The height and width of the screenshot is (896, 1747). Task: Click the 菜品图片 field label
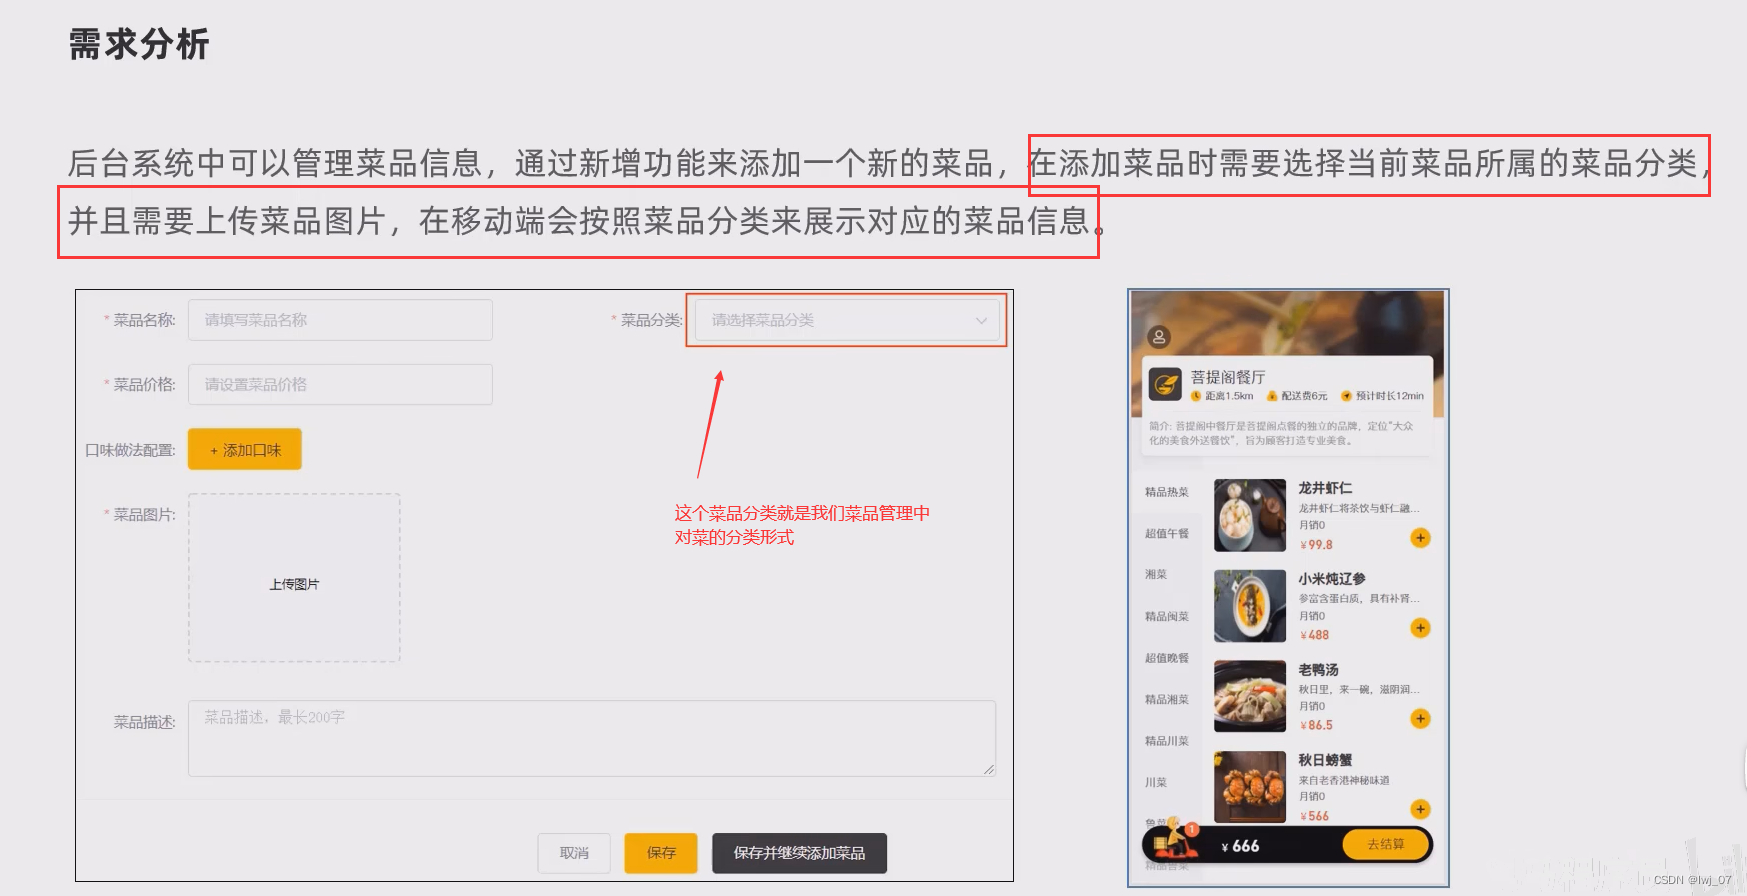coord(144,514)
